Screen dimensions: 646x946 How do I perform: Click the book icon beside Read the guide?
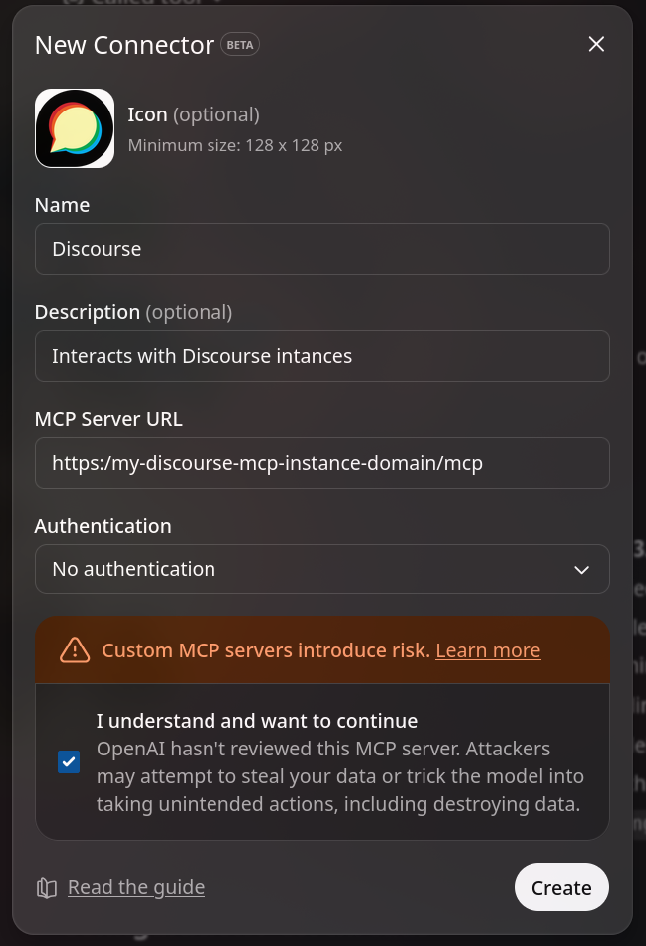click(x=44, y=887)
